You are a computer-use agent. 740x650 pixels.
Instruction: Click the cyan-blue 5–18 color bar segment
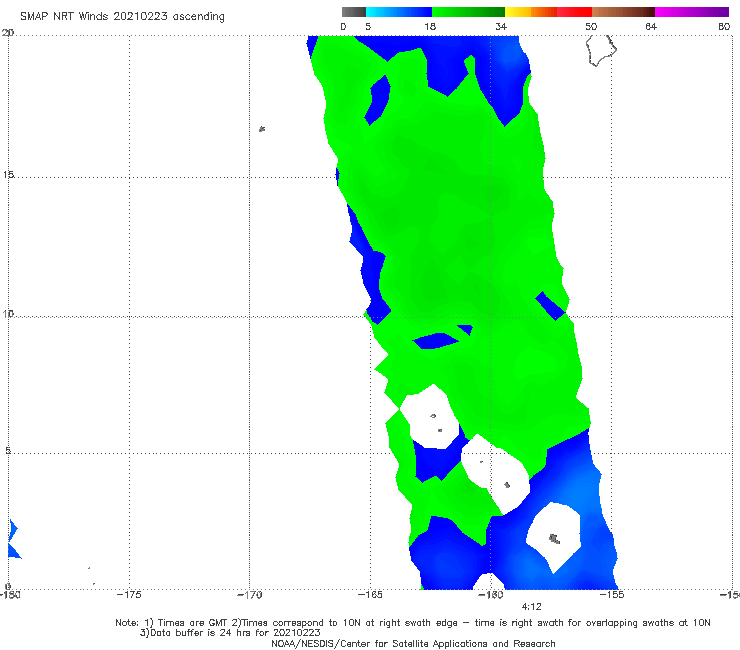click(399, 12)
